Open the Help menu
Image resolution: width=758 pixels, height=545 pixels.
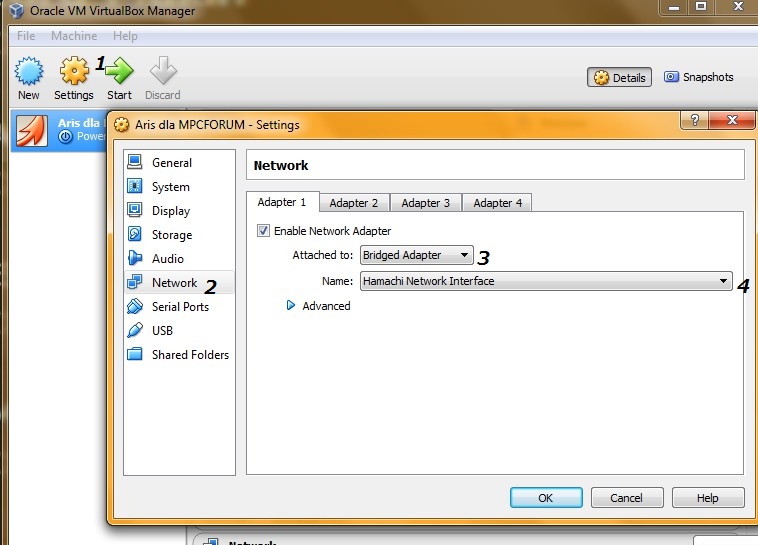pos(125,36)
